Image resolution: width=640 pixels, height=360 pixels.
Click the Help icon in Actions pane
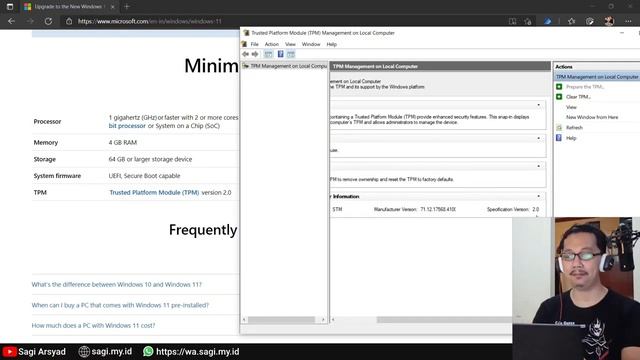tap(559, 138)
